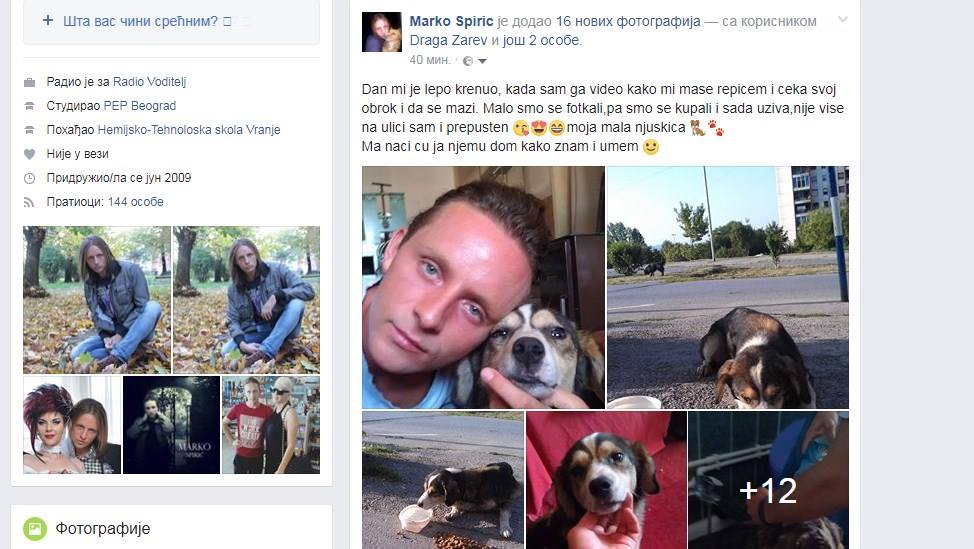Screen dimensions: 974x549
Task: Click the briefcase work icon
Action: coord(29,82)
